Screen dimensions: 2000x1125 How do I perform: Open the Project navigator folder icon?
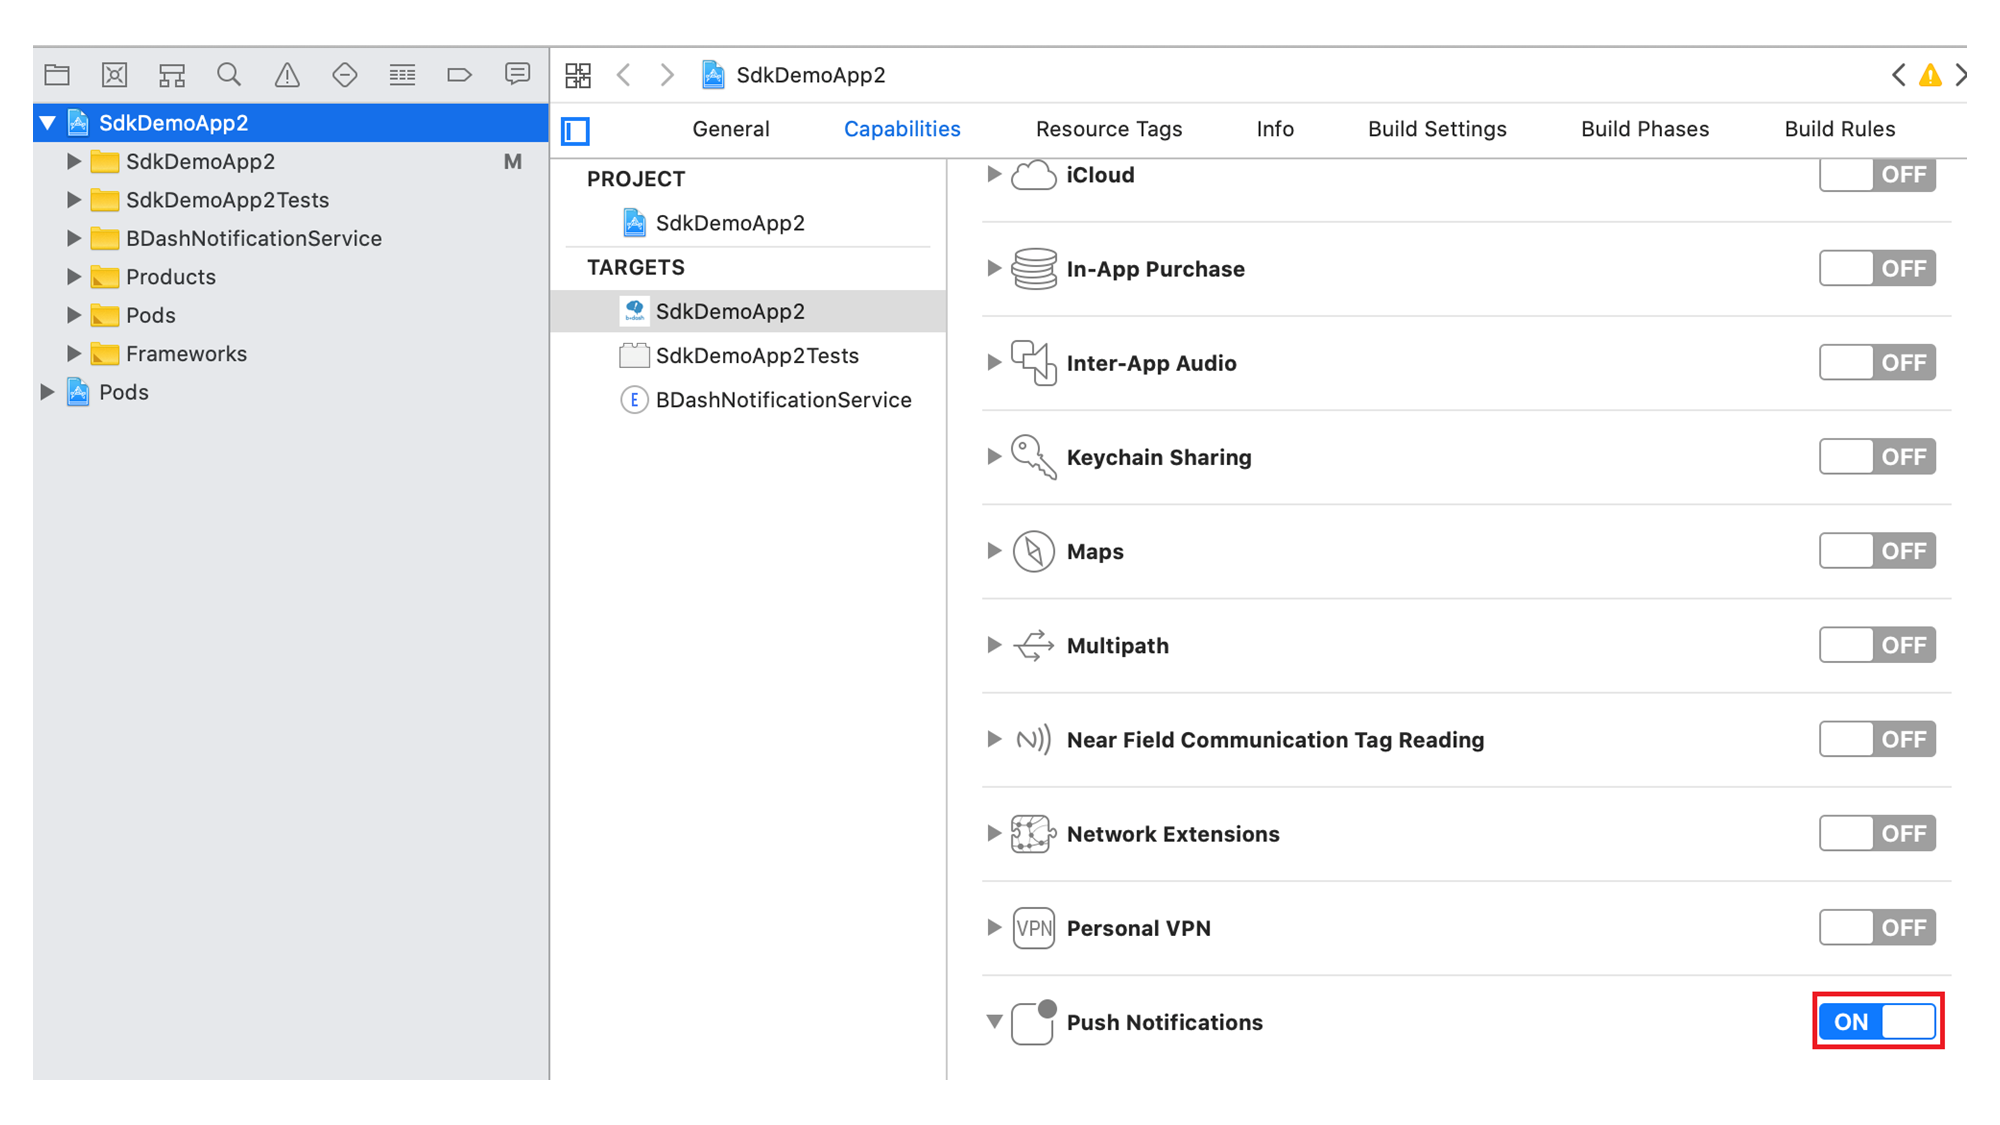(x=57, y=75)
